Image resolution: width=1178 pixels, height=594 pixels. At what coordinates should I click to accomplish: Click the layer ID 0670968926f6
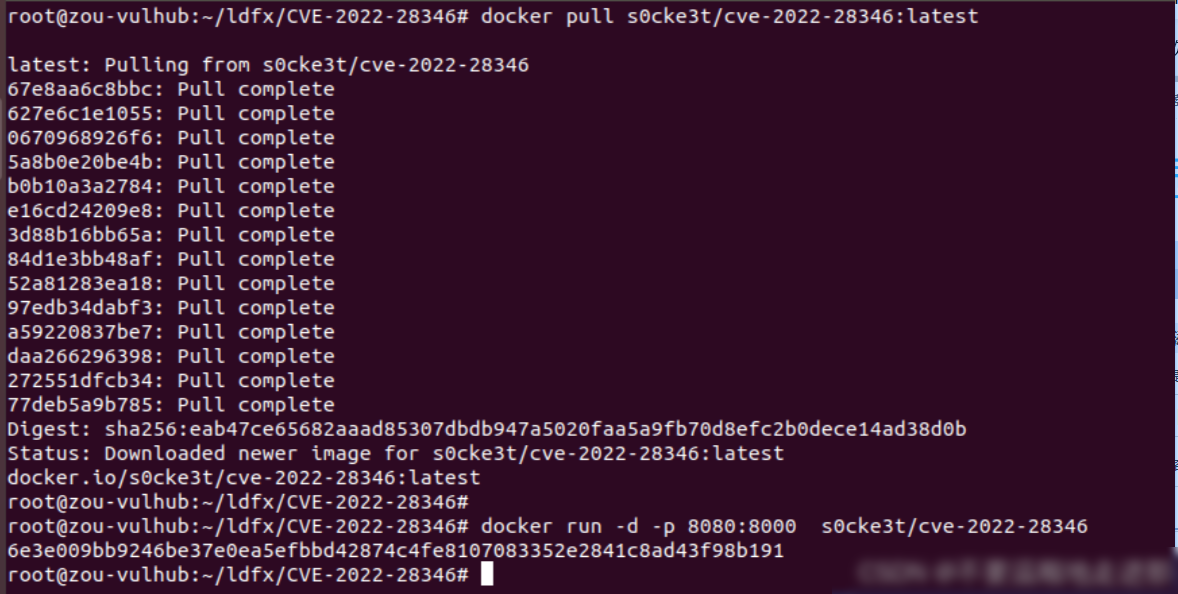coord(84,138)
